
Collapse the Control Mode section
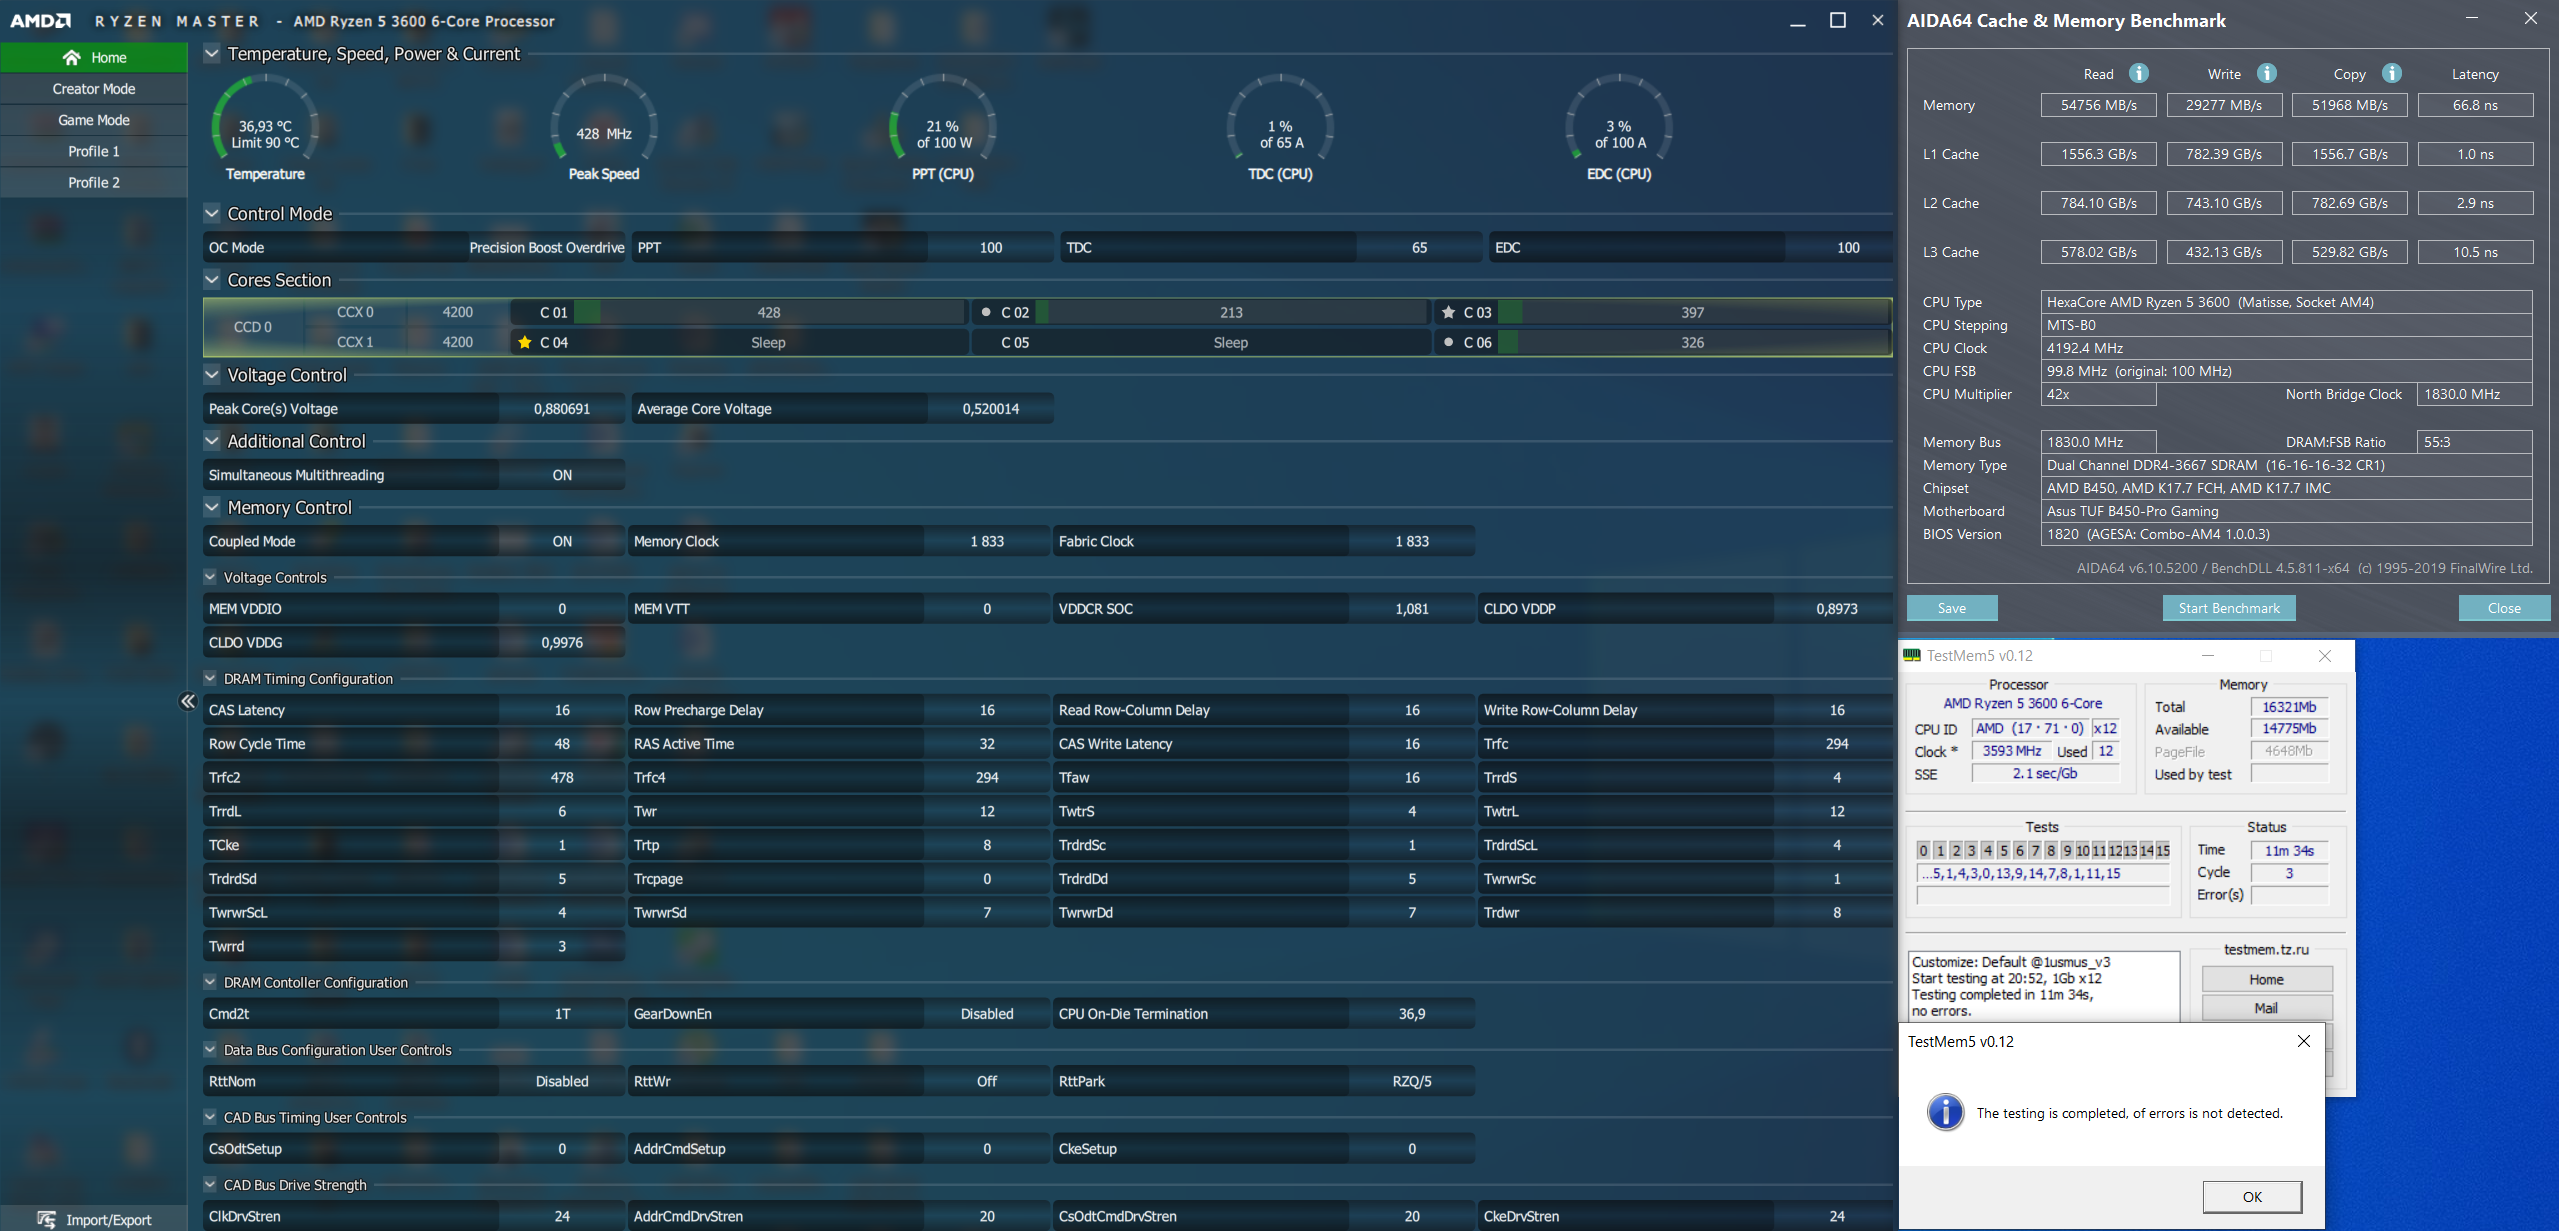point(212,213)
